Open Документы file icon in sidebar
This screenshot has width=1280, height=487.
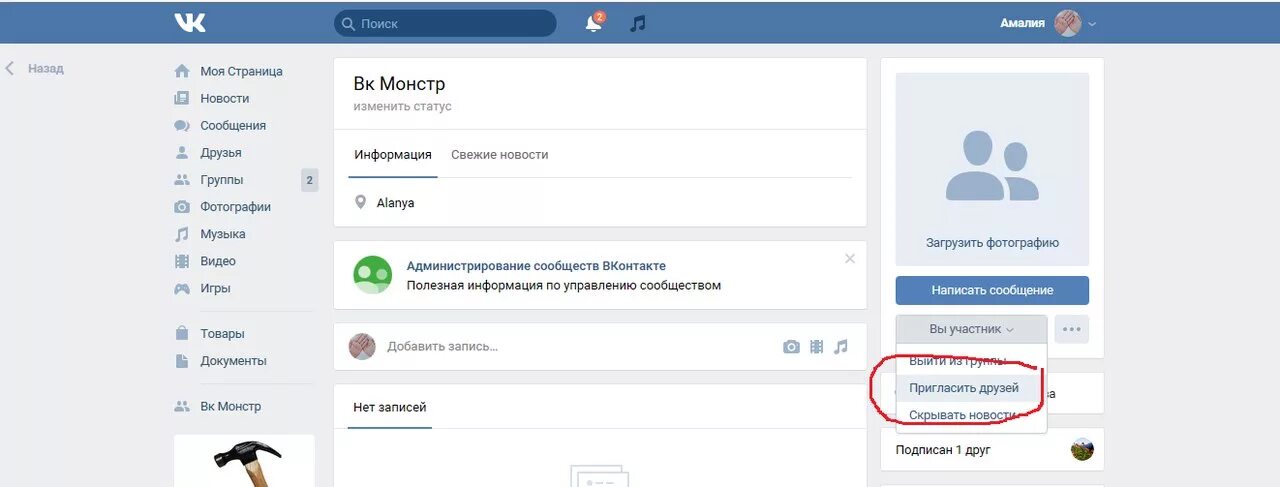pos(182,361)
